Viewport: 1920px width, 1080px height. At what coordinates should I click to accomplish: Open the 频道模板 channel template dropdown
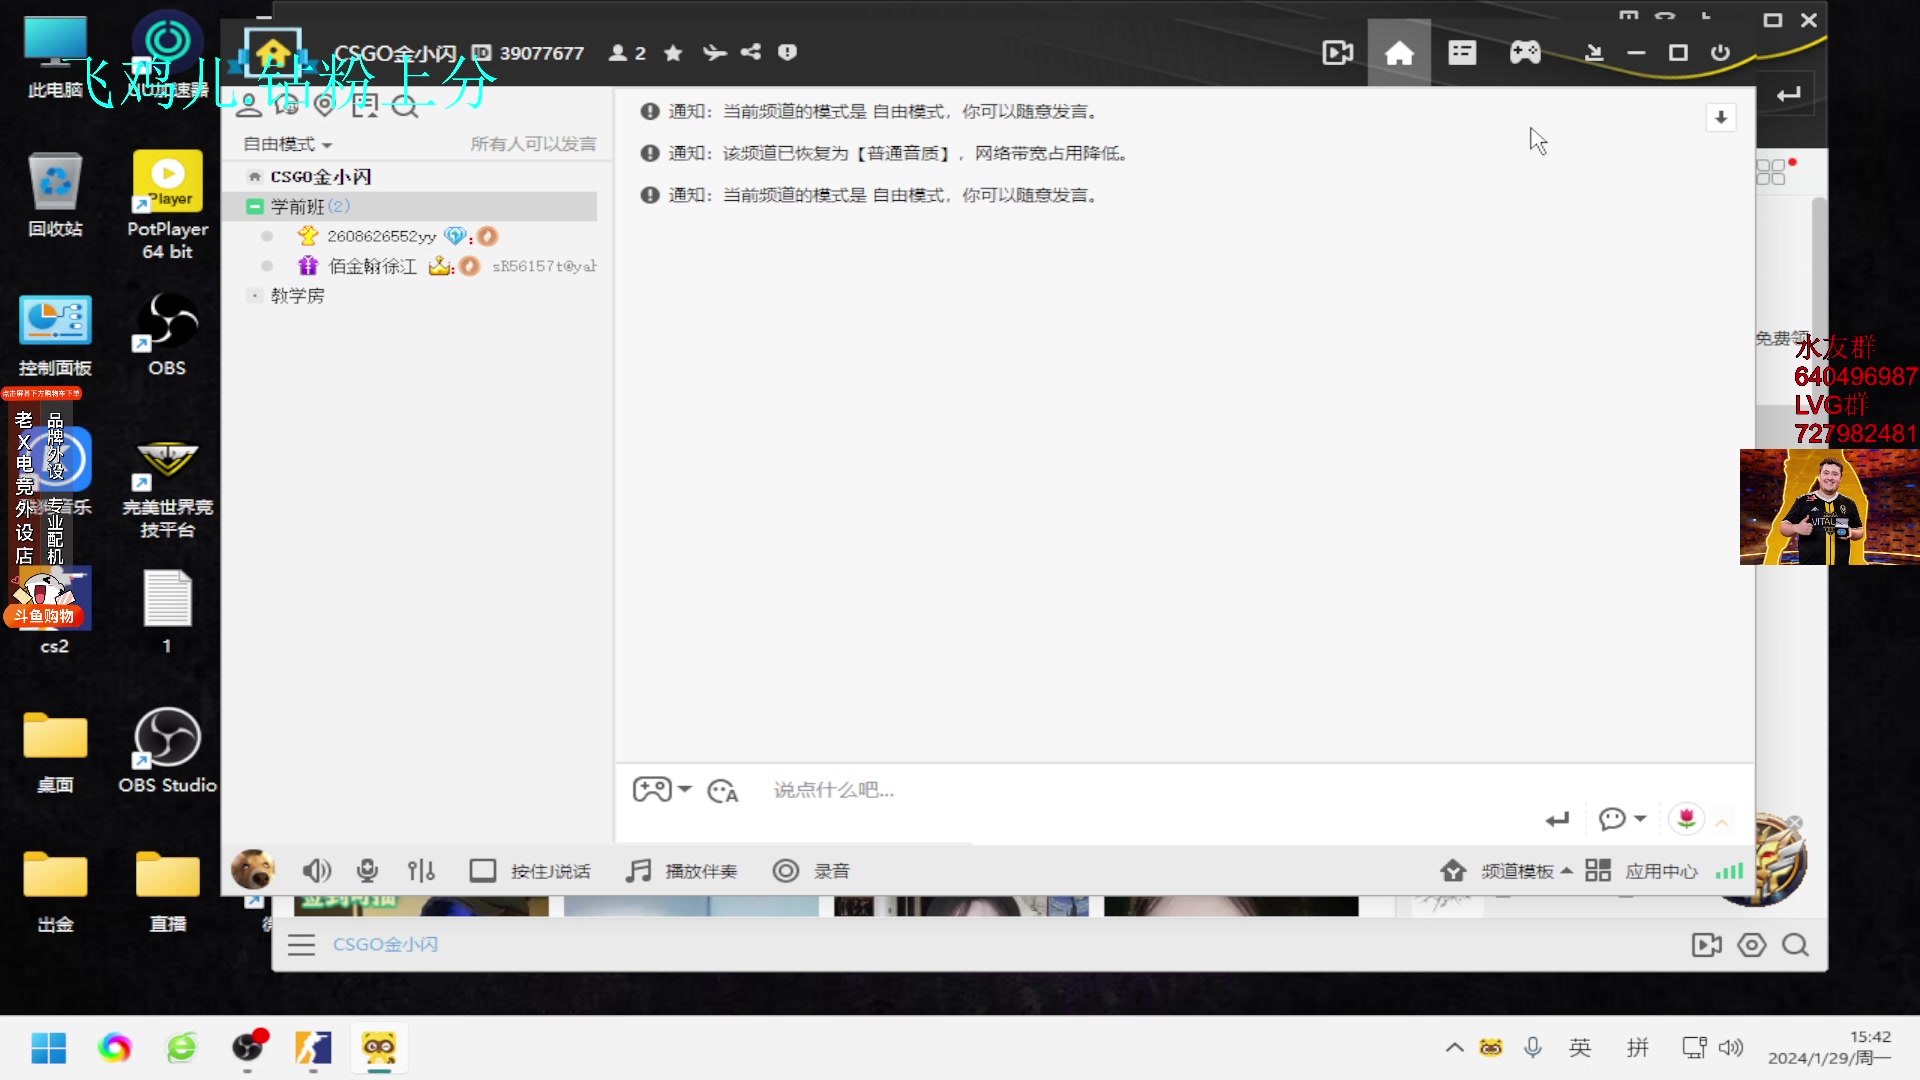tap(1518, 871)
